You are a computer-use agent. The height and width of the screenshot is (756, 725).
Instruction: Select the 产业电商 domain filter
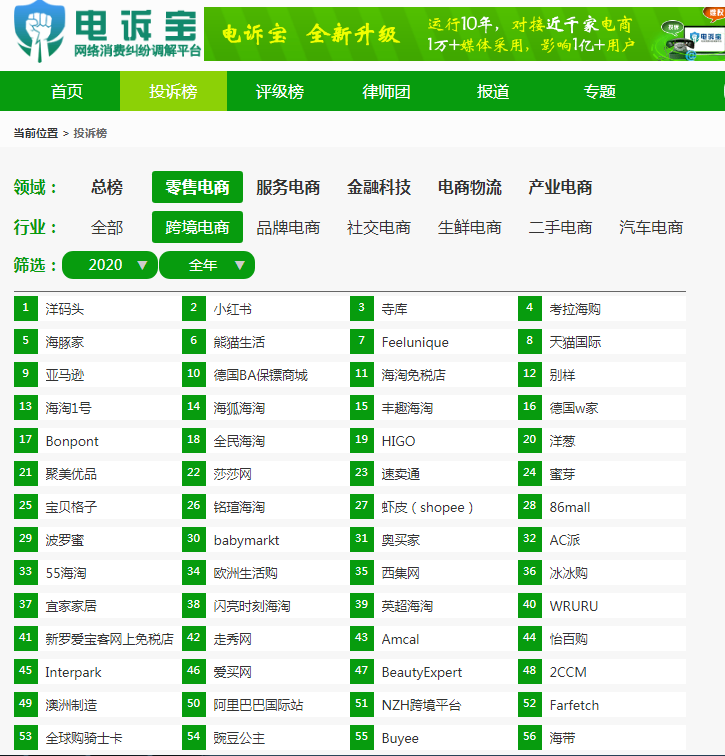(x=560, y=187)
